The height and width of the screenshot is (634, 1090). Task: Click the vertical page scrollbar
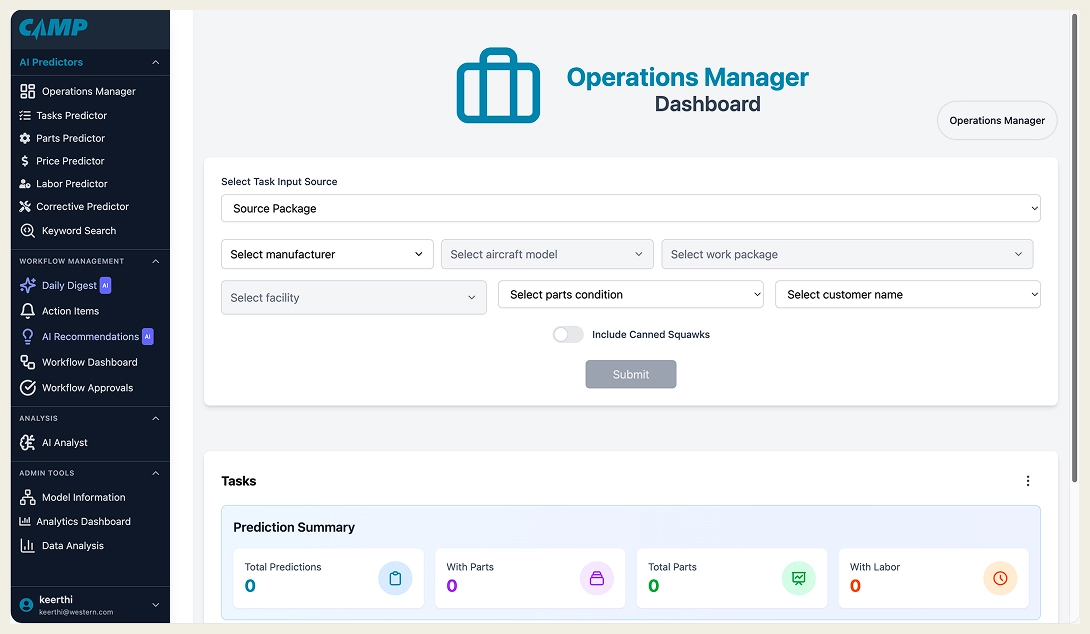(x=1075, y=150)
